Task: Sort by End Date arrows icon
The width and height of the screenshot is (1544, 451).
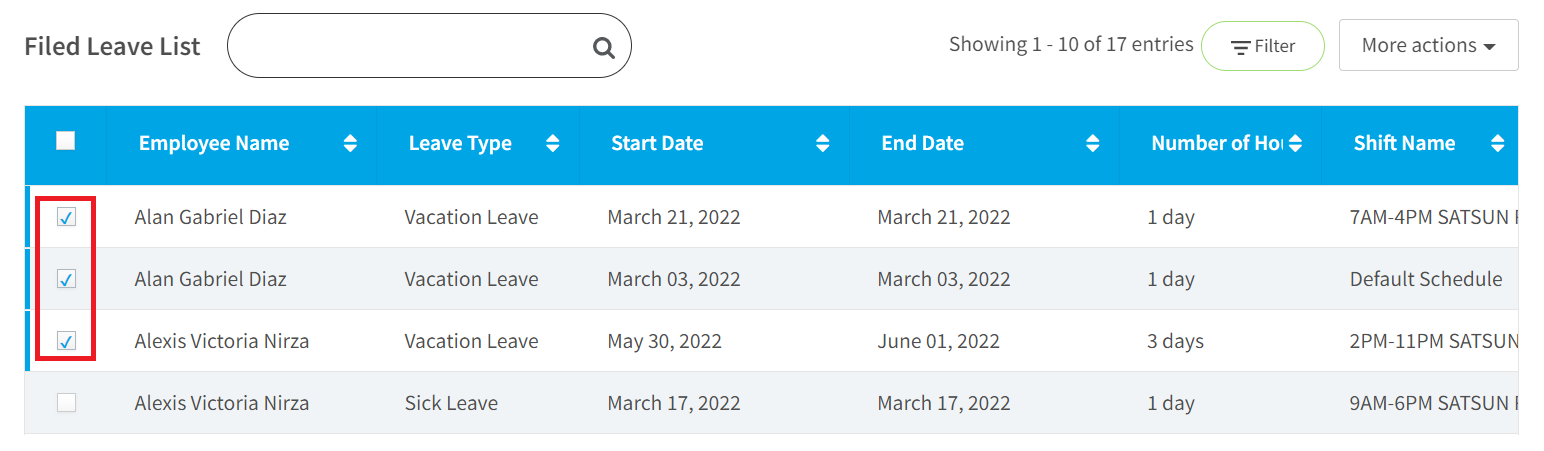Action: tap(1093, 144)
